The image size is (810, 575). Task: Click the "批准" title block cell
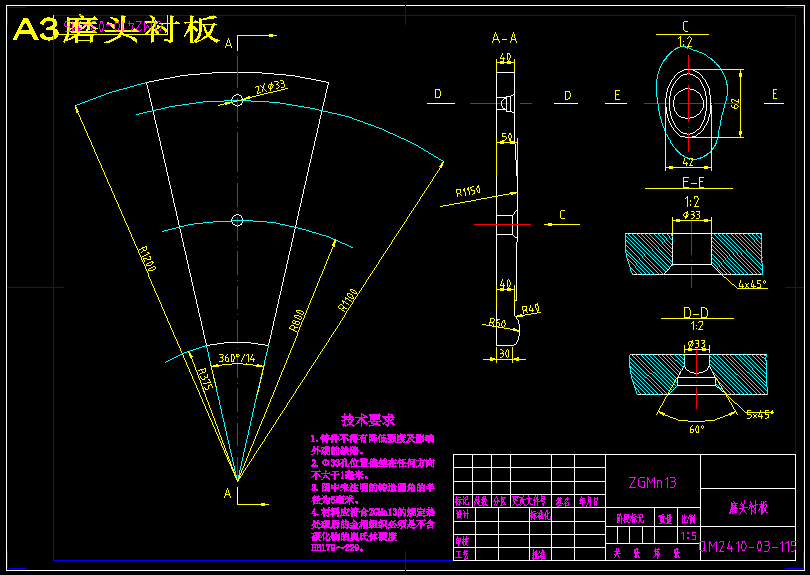[x=538, y=554]
